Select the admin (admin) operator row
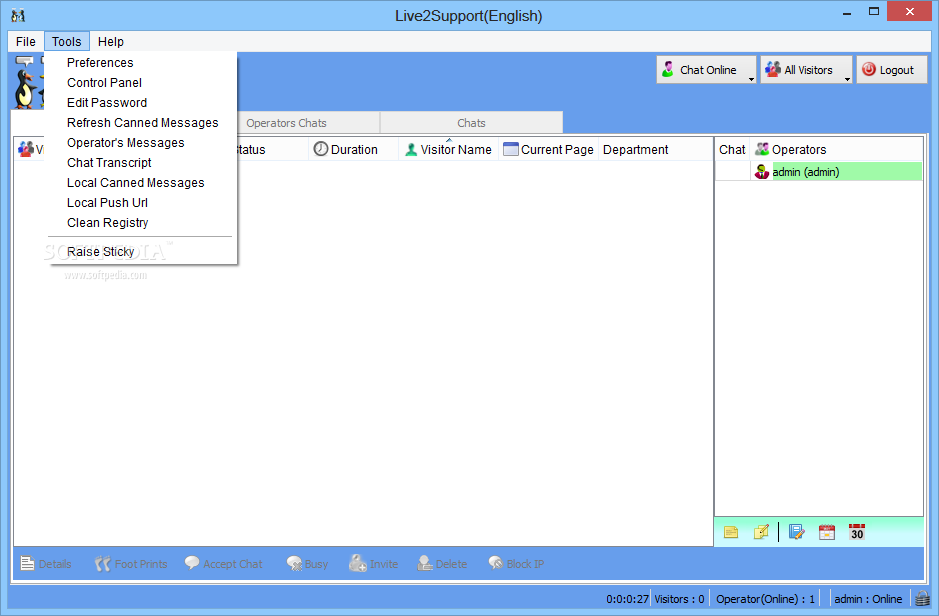This screenshot has width=939, height=616. [x=819, y=172]
